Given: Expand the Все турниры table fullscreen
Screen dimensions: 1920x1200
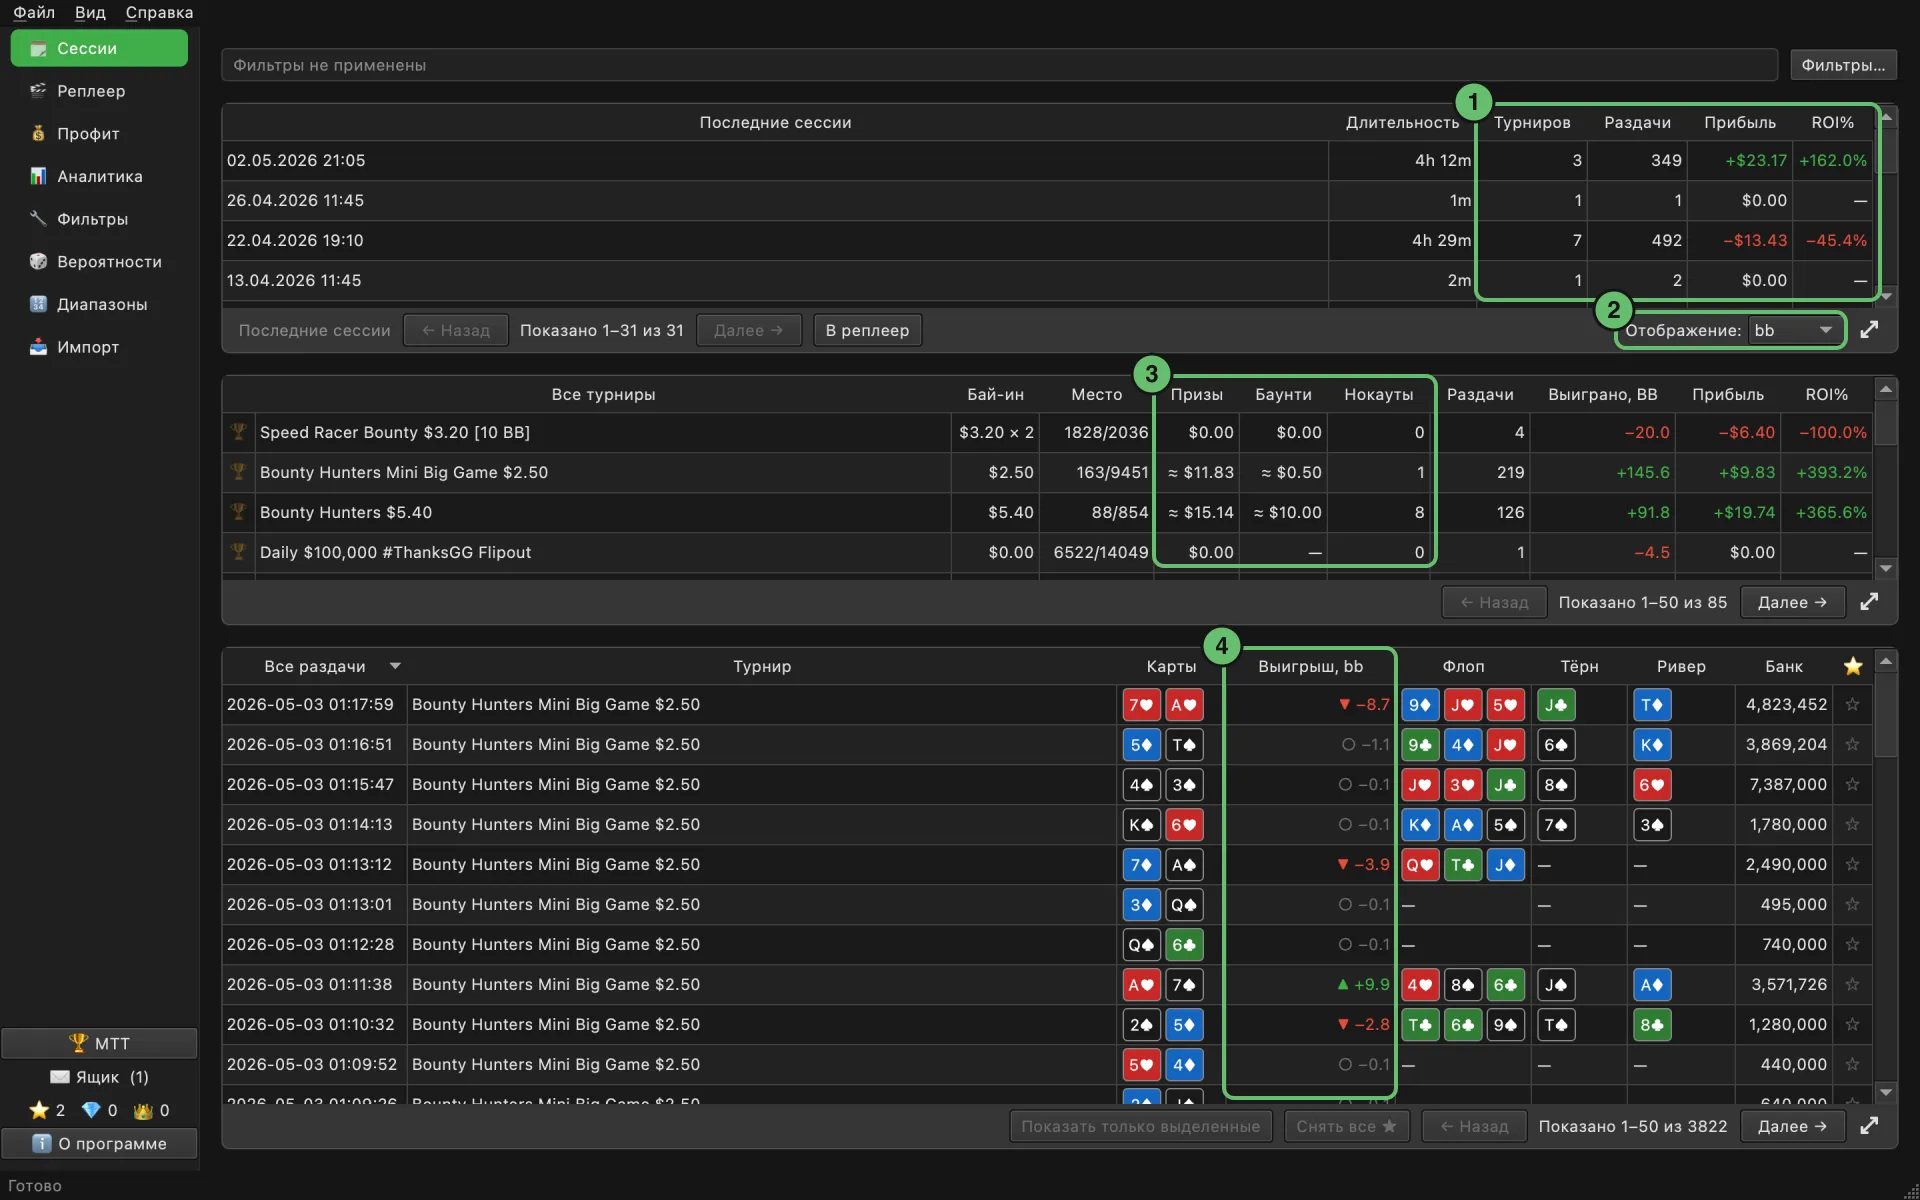Looking at the screenshot, I should click(x=1869, y=602).
